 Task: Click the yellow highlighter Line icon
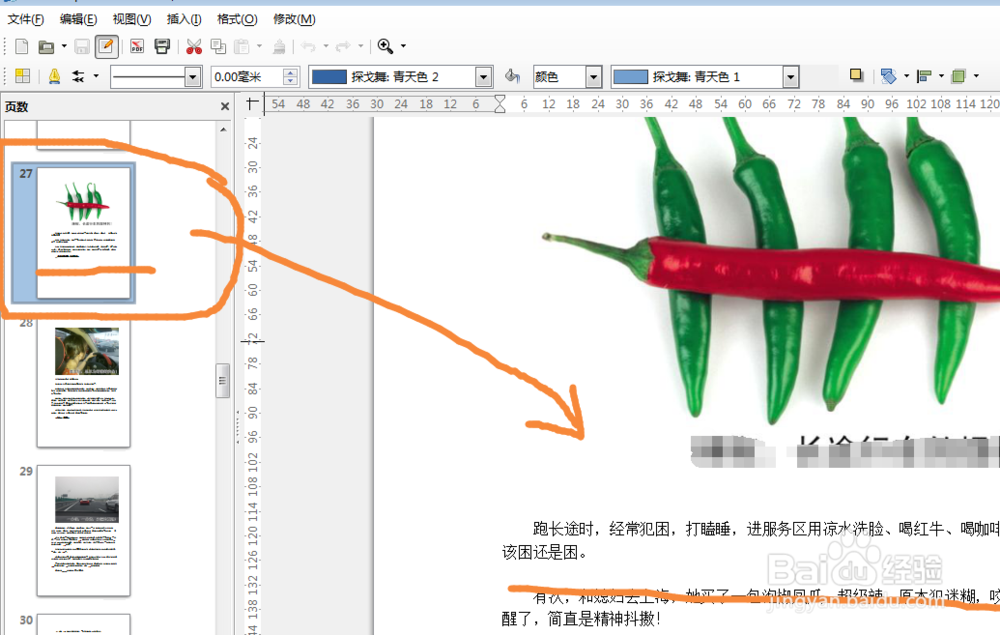tap(54, 77)
